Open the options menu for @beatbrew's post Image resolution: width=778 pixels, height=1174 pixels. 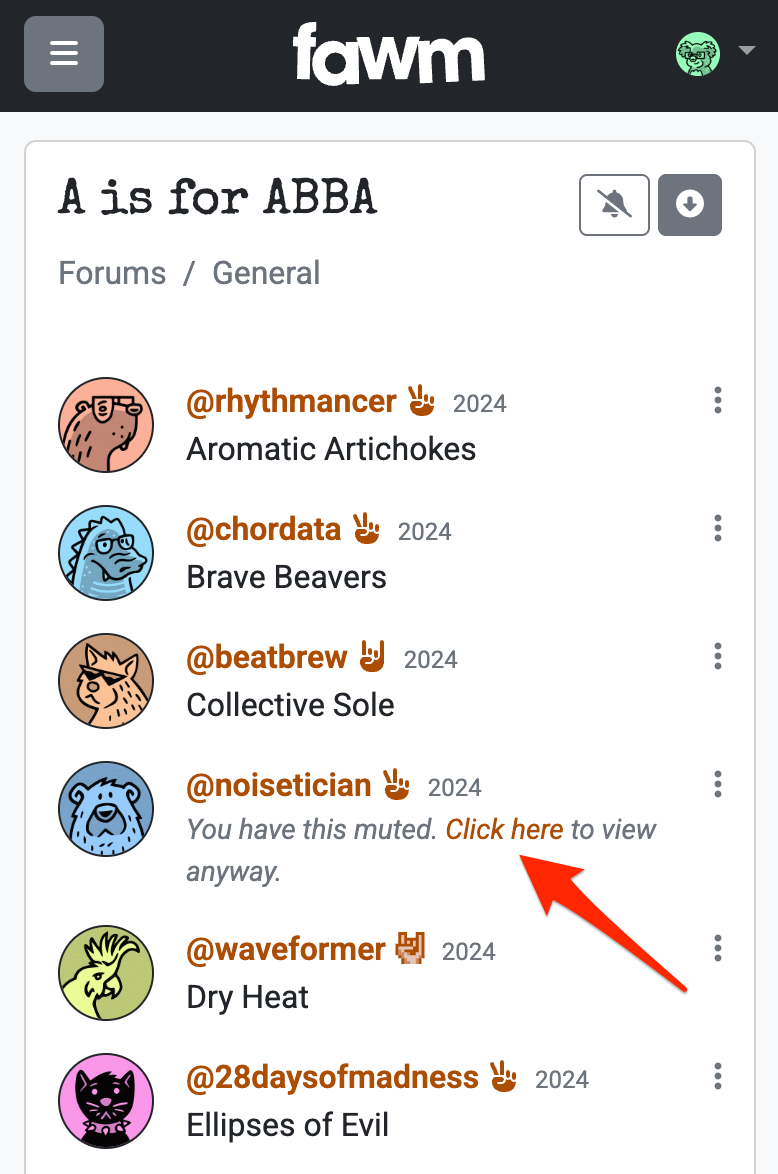click(717, 656)
